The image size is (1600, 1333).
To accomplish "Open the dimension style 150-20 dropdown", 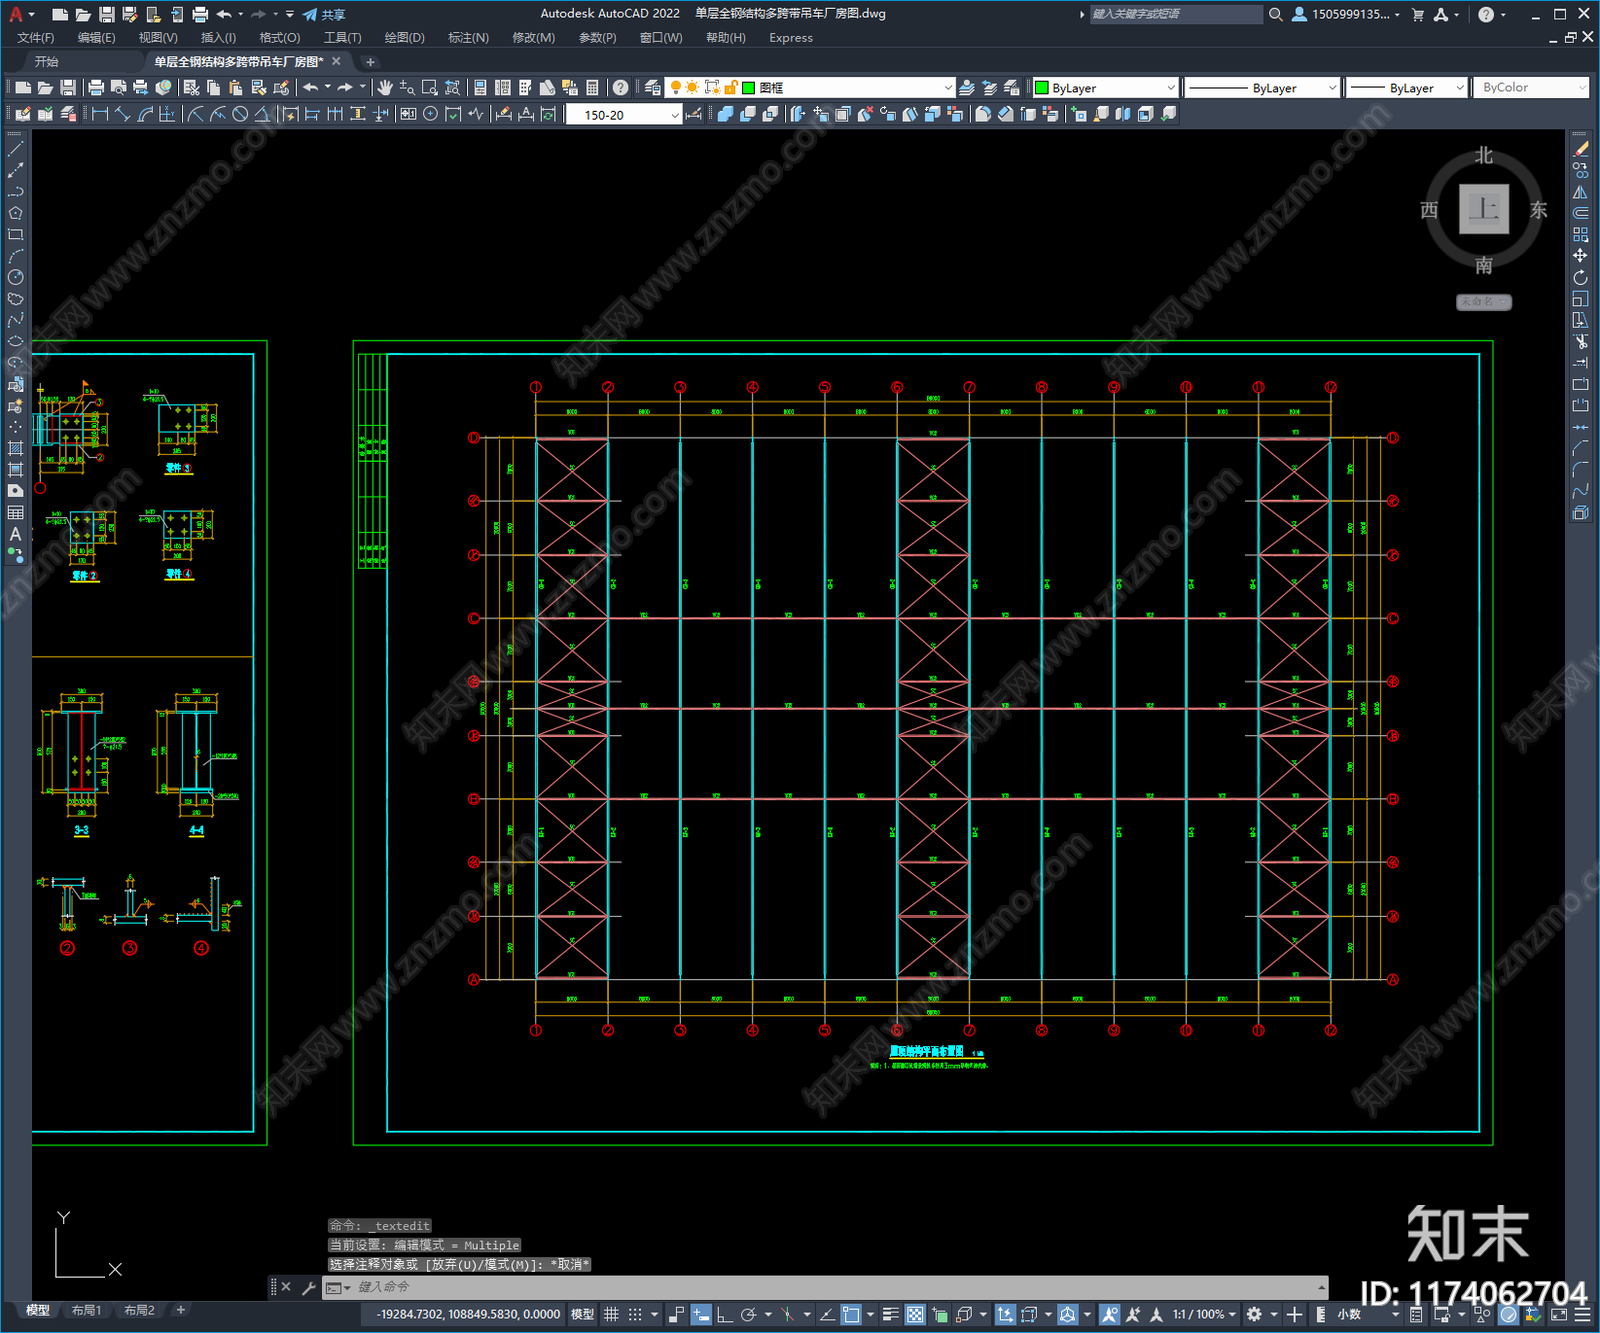I will pos(623,115).
